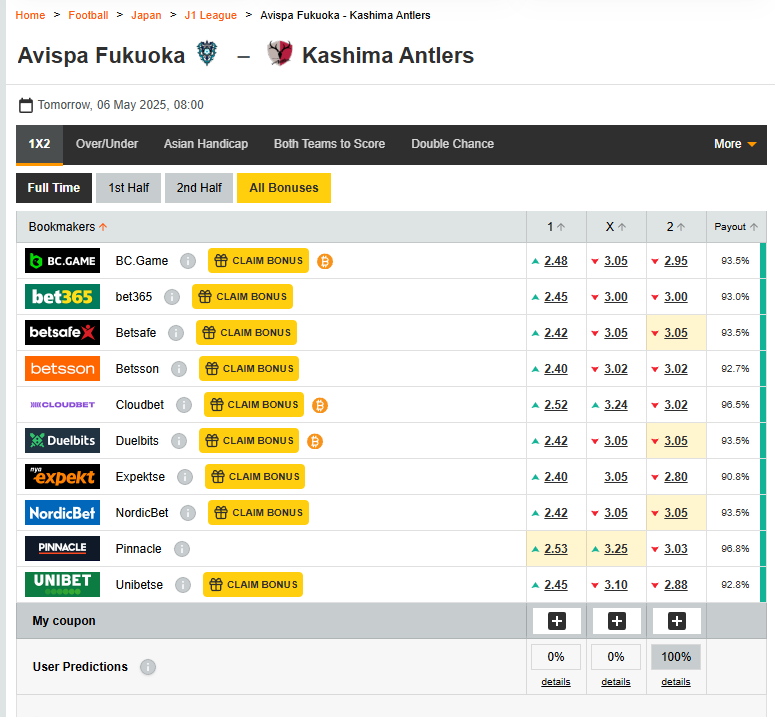Click Cloudbet draw odds 3.24
This screenshot has width=775, height=717.
(x=616, y=405)
